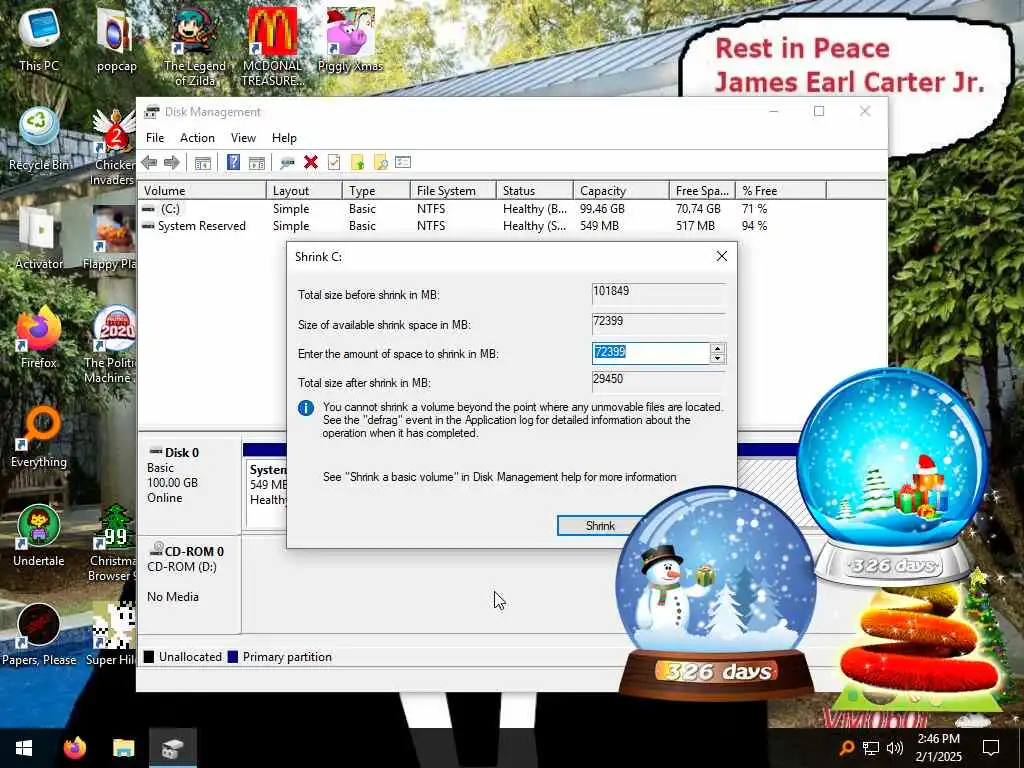This screenshot has width=1024, height=768.
Task: Click Total size after shrink value 29450
Action: tap(658, 381)
